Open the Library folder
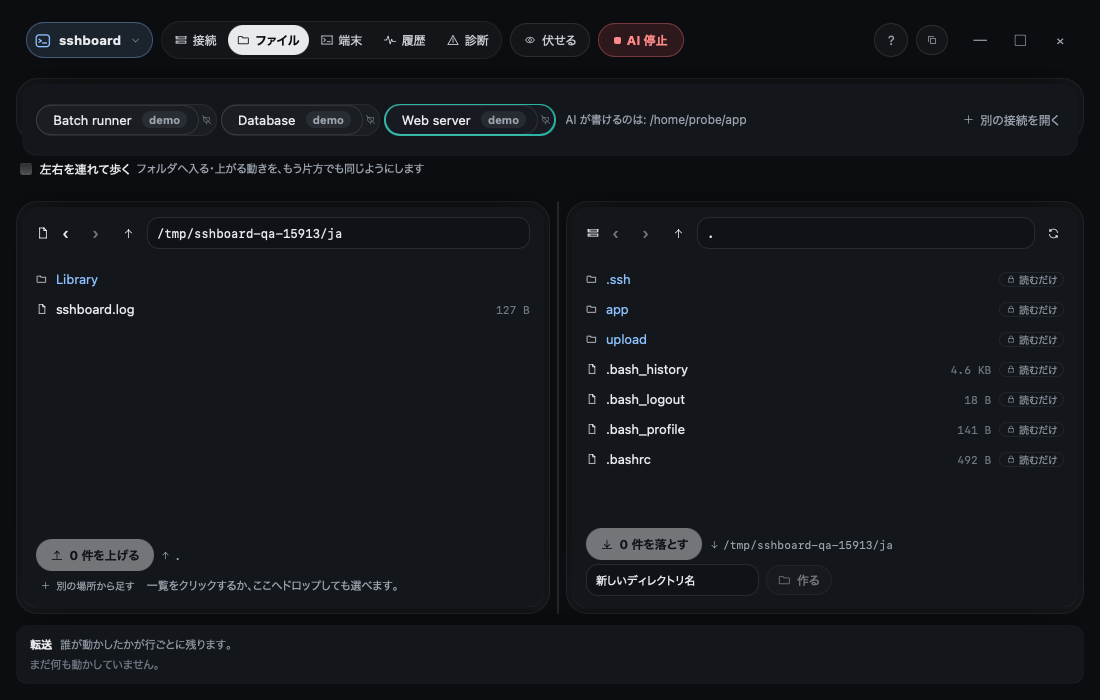 [x=76, y=279]
